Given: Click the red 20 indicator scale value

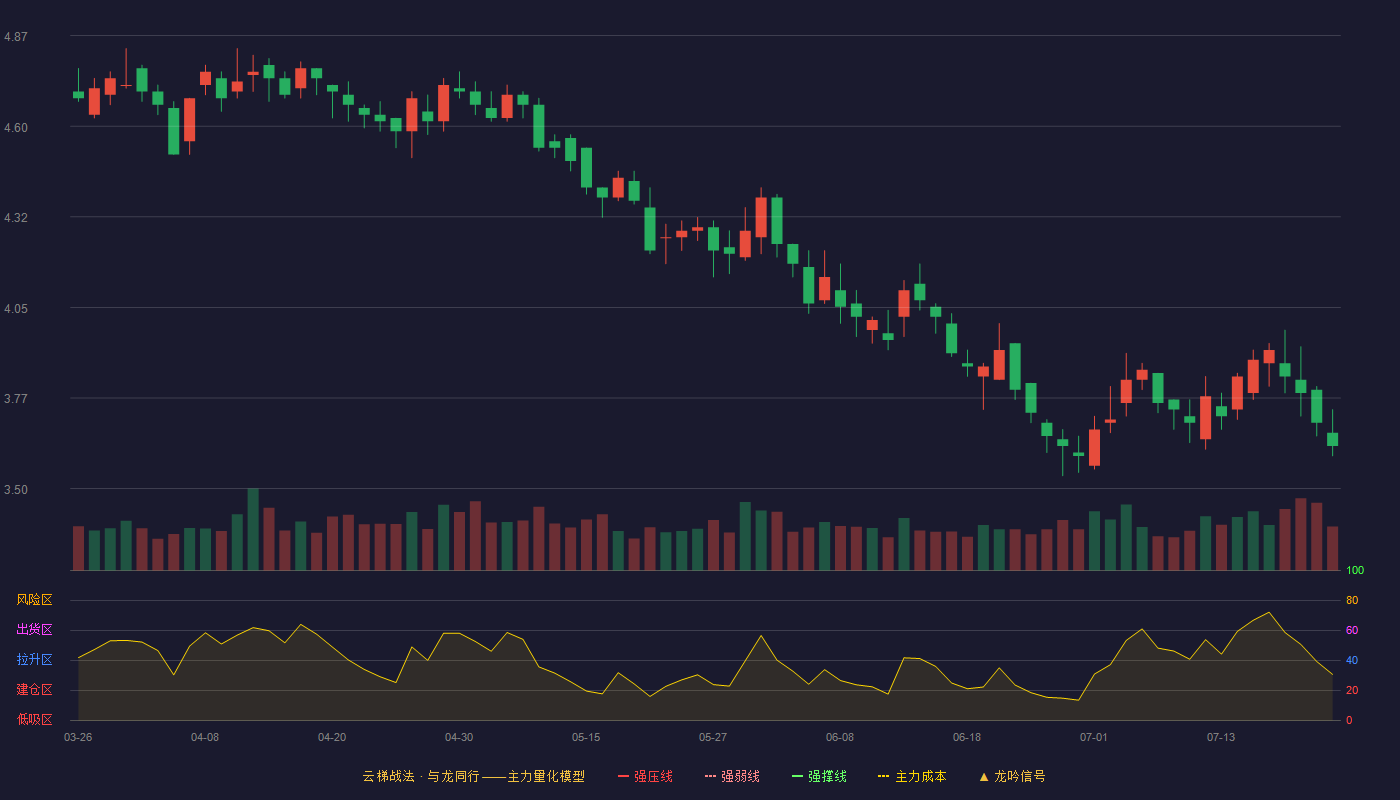Looking at the screenshot, I should [x=1352, y=690].
